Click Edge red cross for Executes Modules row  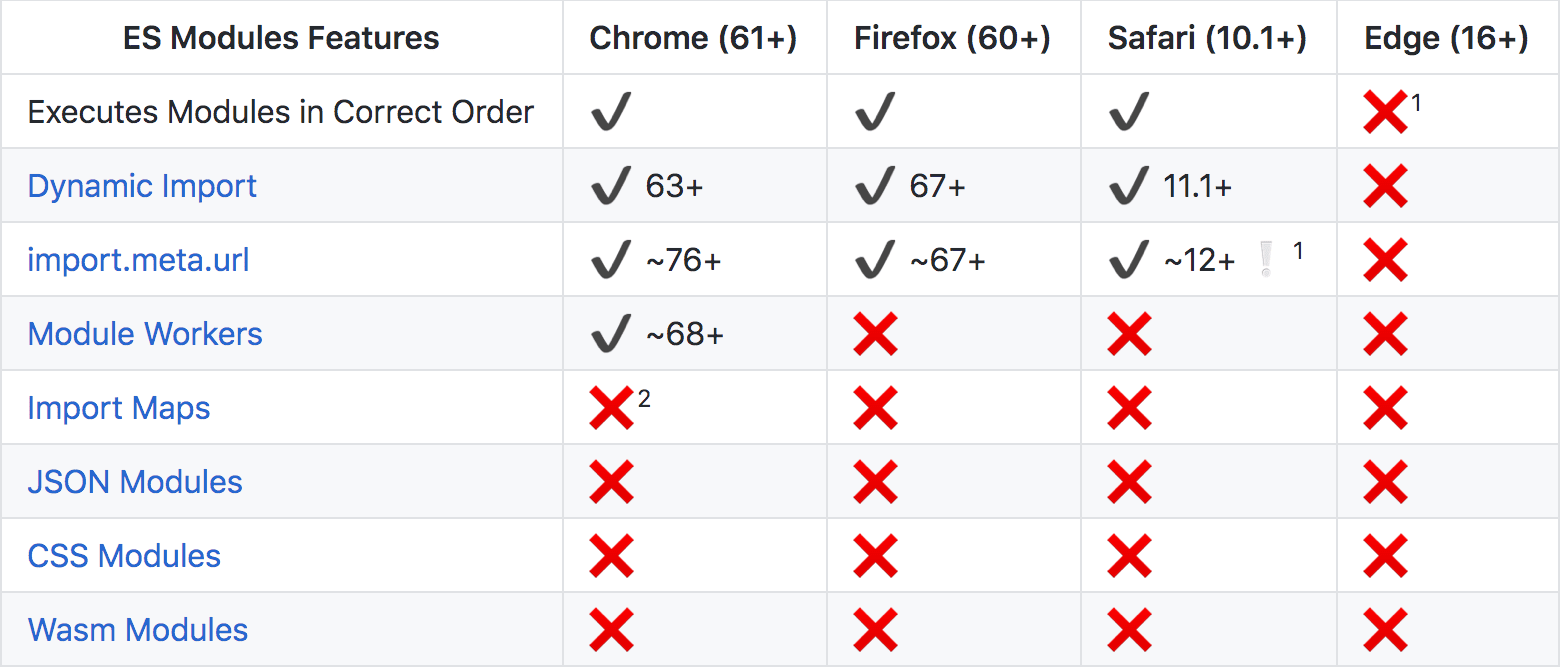click(x=1385, y=112)
